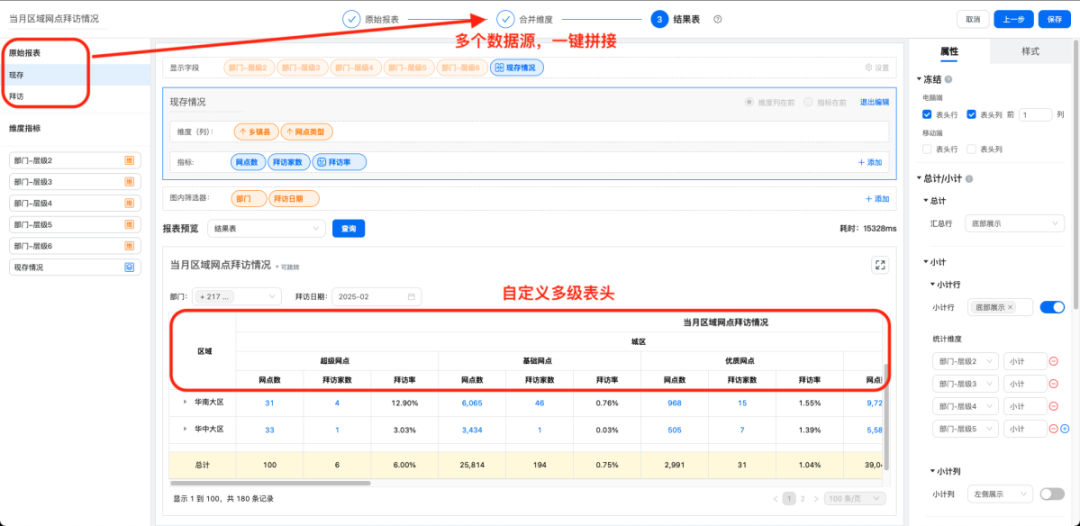This screenshot has height=526, width=1080.
Task: Open the 报表预览 结果表 dropdown
Action: click(x=267, y=229)
